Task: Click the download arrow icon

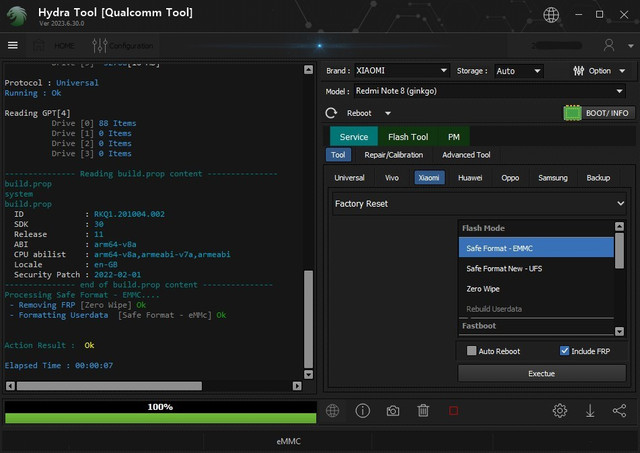Action: point(590,411)
